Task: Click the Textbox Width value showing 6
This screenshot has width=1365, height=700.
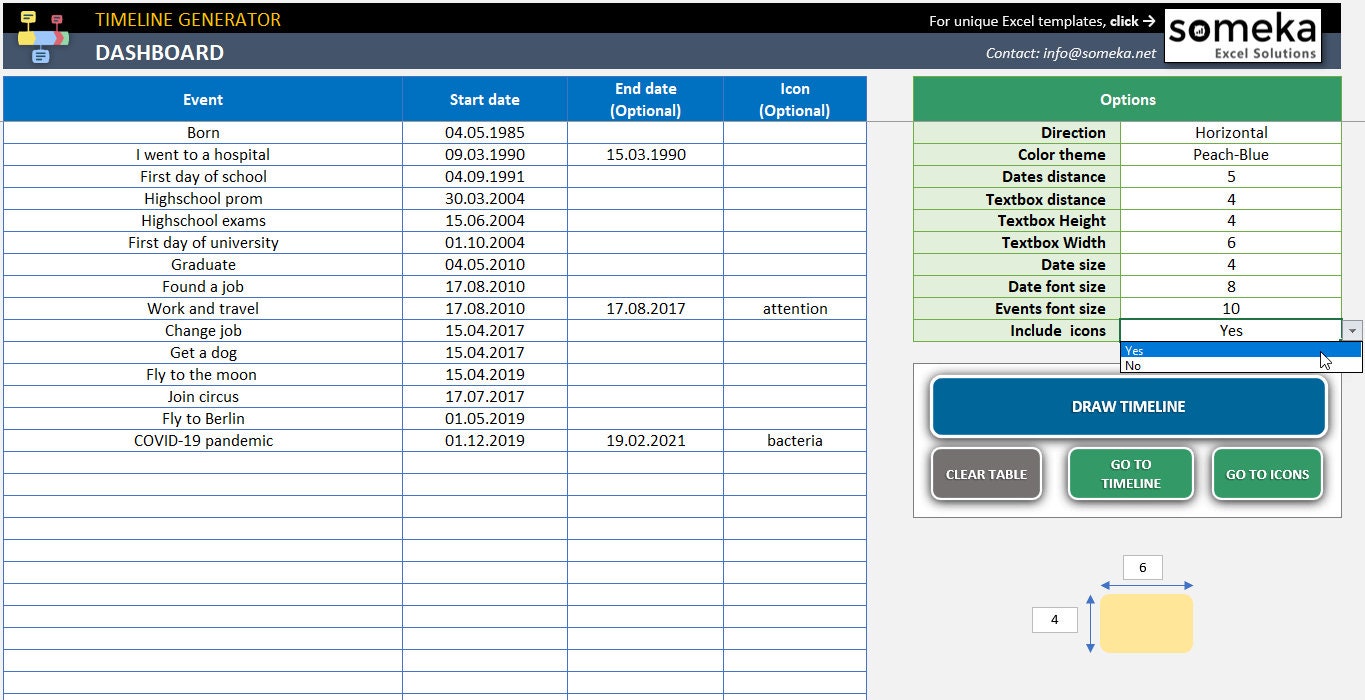Action: pos(1231,242)
